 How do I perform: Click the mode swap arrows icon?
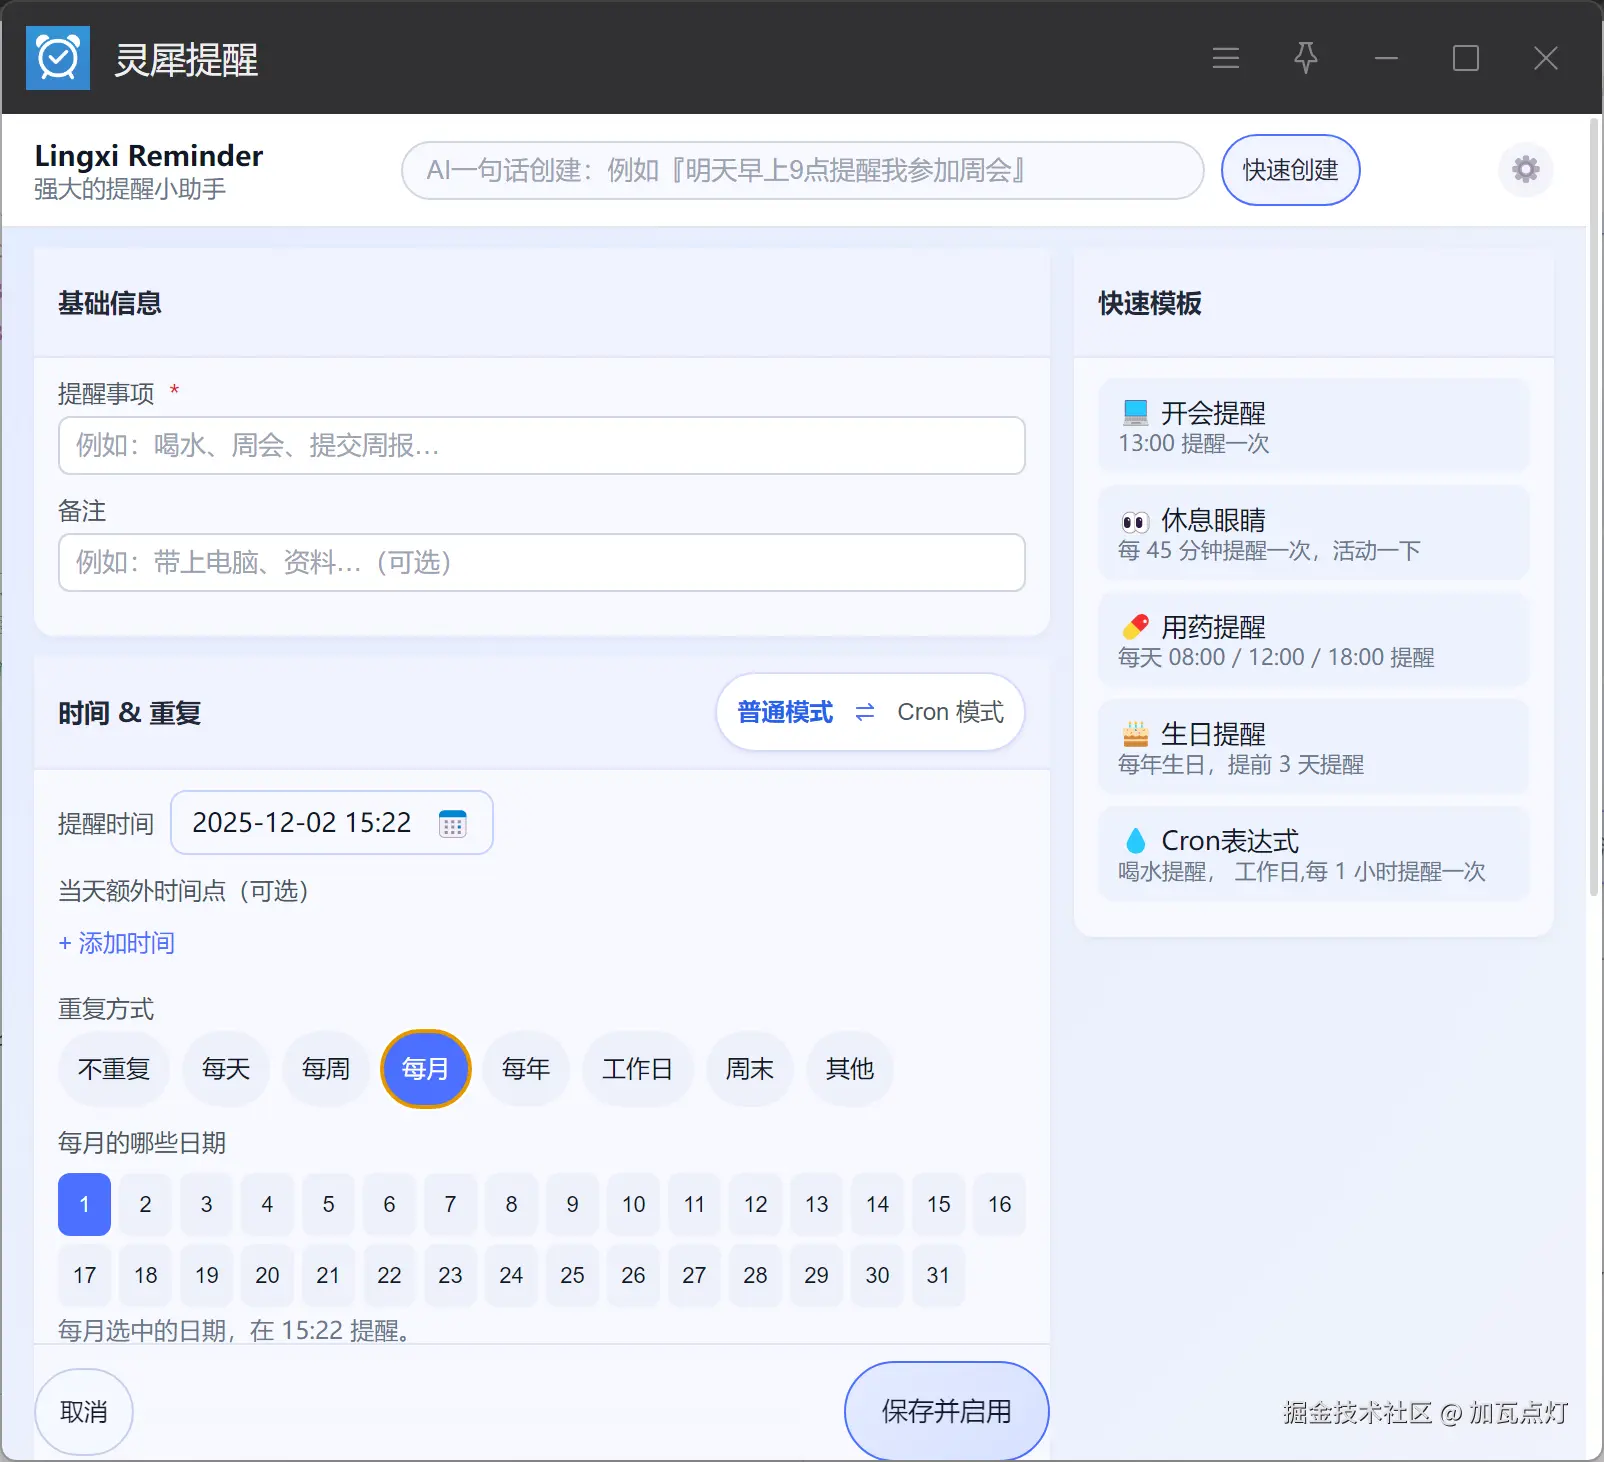coord(865,712)
